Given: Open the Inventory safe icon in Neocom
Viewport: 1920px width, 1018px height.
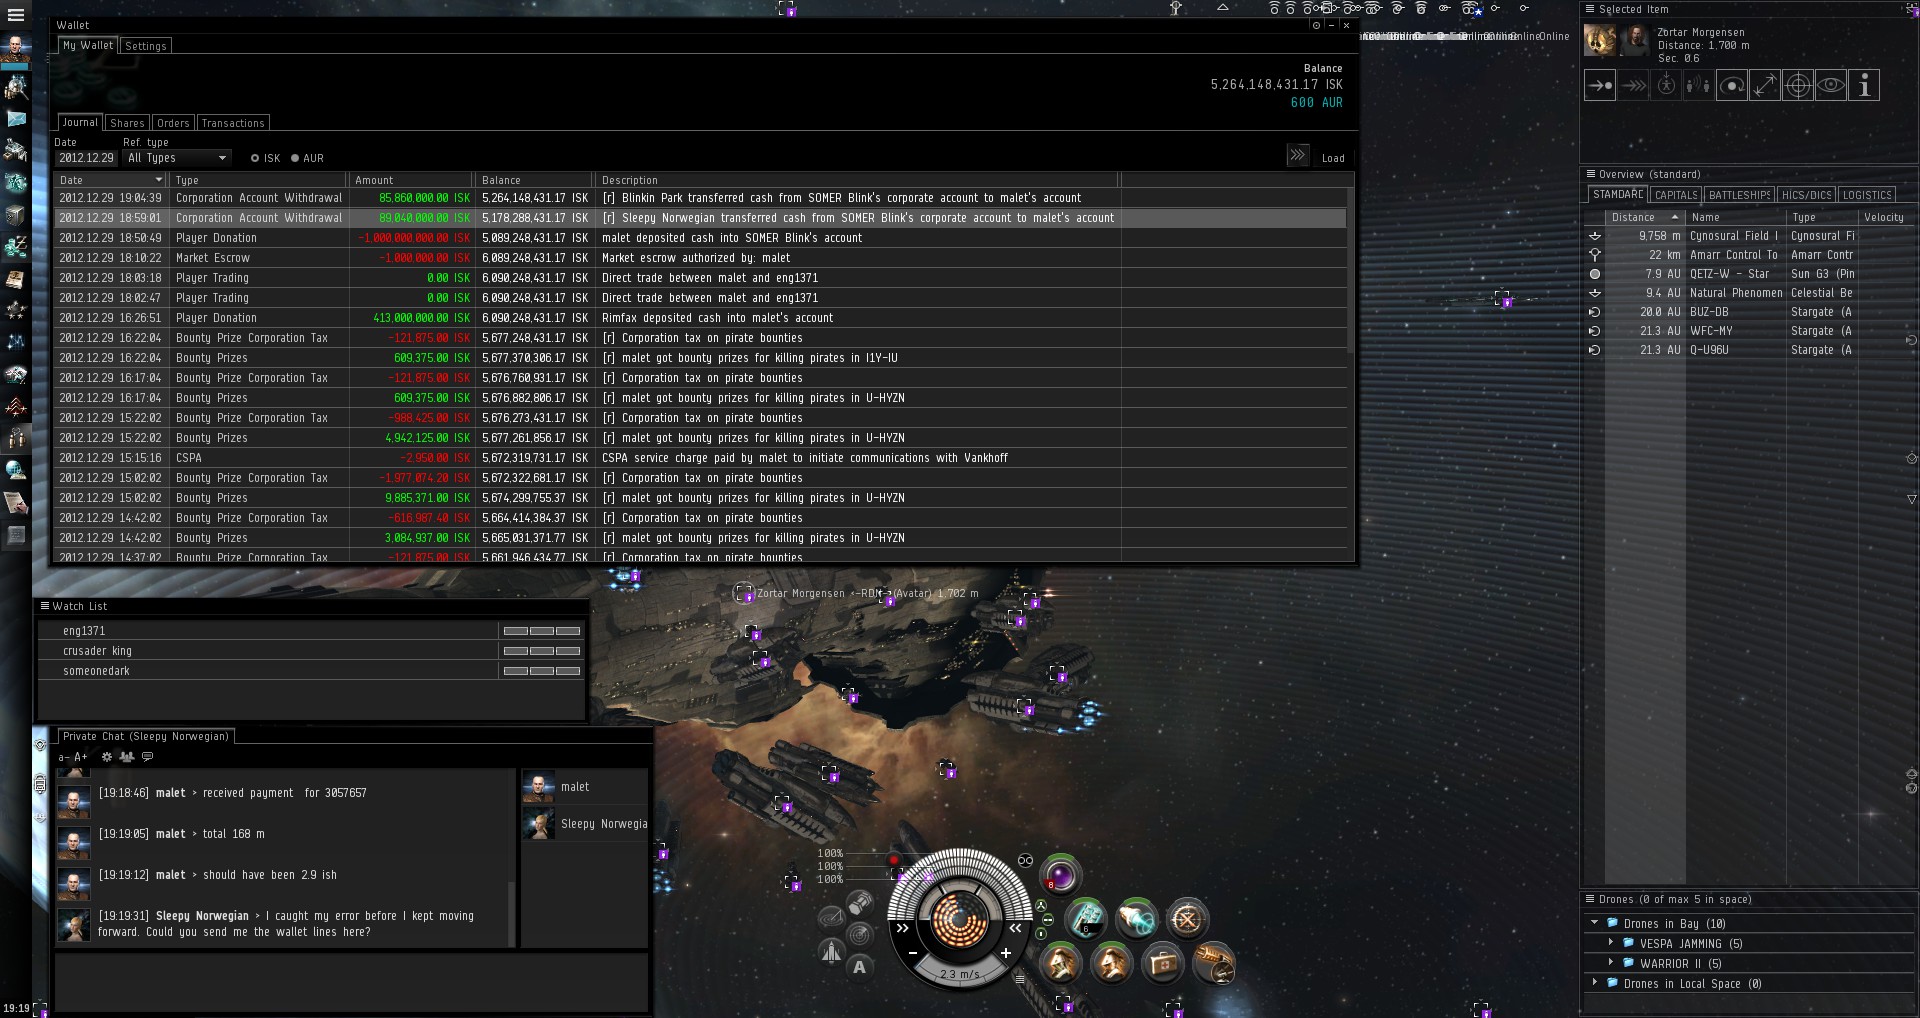Looking at the screenshot, I should pos(16,215).
